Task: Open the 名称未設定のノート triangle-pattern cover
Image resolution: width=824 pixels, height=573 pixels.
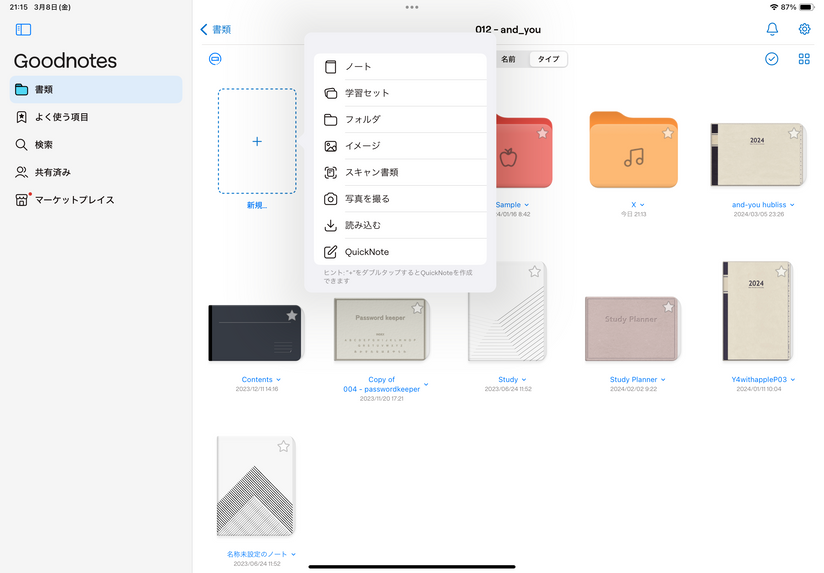Action: tap(255, 486)
